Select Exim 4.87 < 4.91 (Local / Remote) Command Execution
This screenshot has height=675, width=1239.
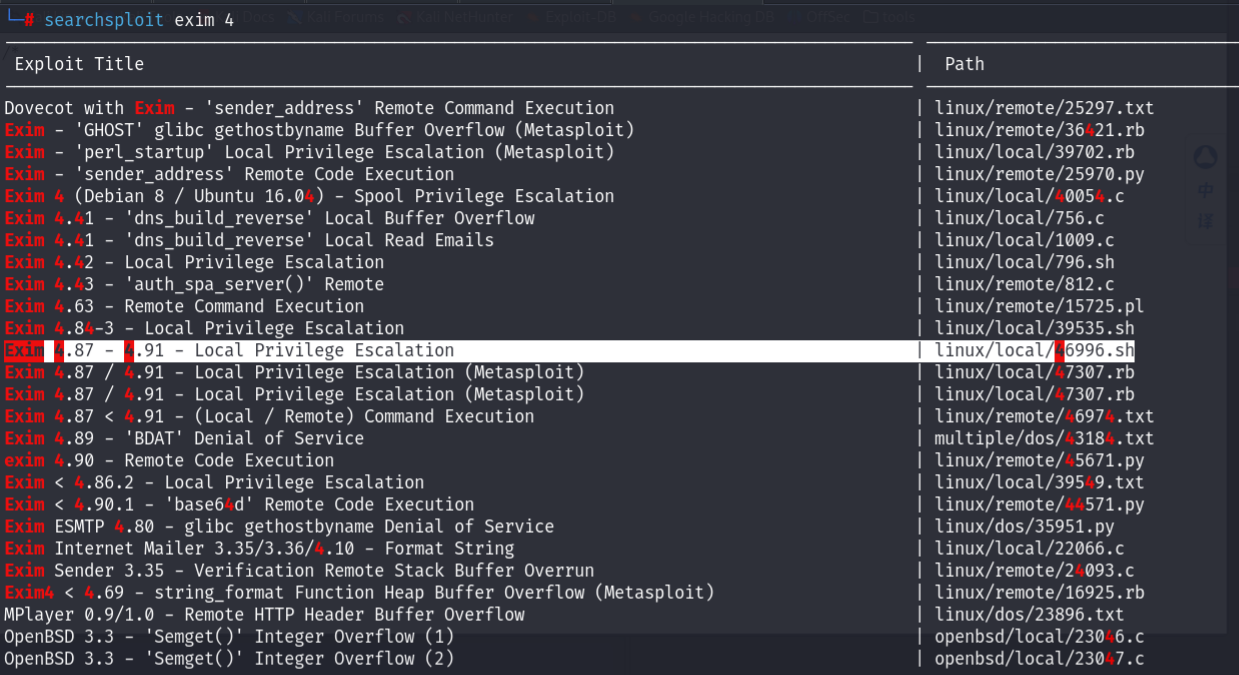tap(269, 416)
